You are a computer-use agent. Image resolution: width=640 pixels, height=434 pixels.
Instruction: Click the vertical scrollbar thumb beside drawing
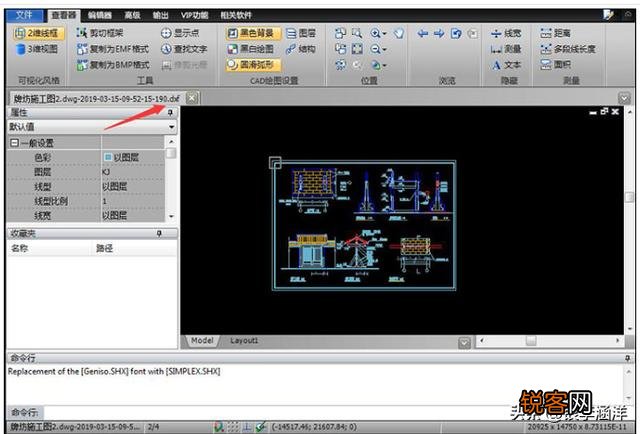coord(629,197)
